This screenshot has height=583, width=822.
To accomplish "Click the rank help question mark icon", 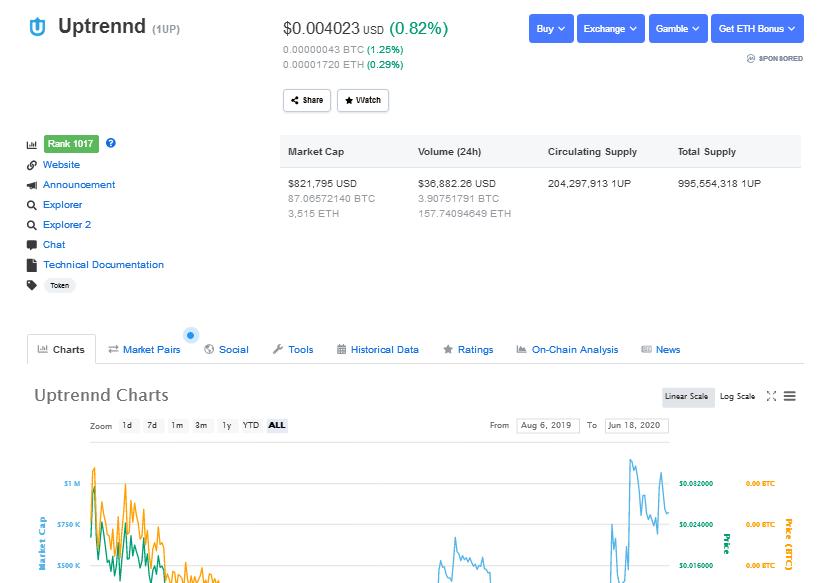I will click(111, 143).
